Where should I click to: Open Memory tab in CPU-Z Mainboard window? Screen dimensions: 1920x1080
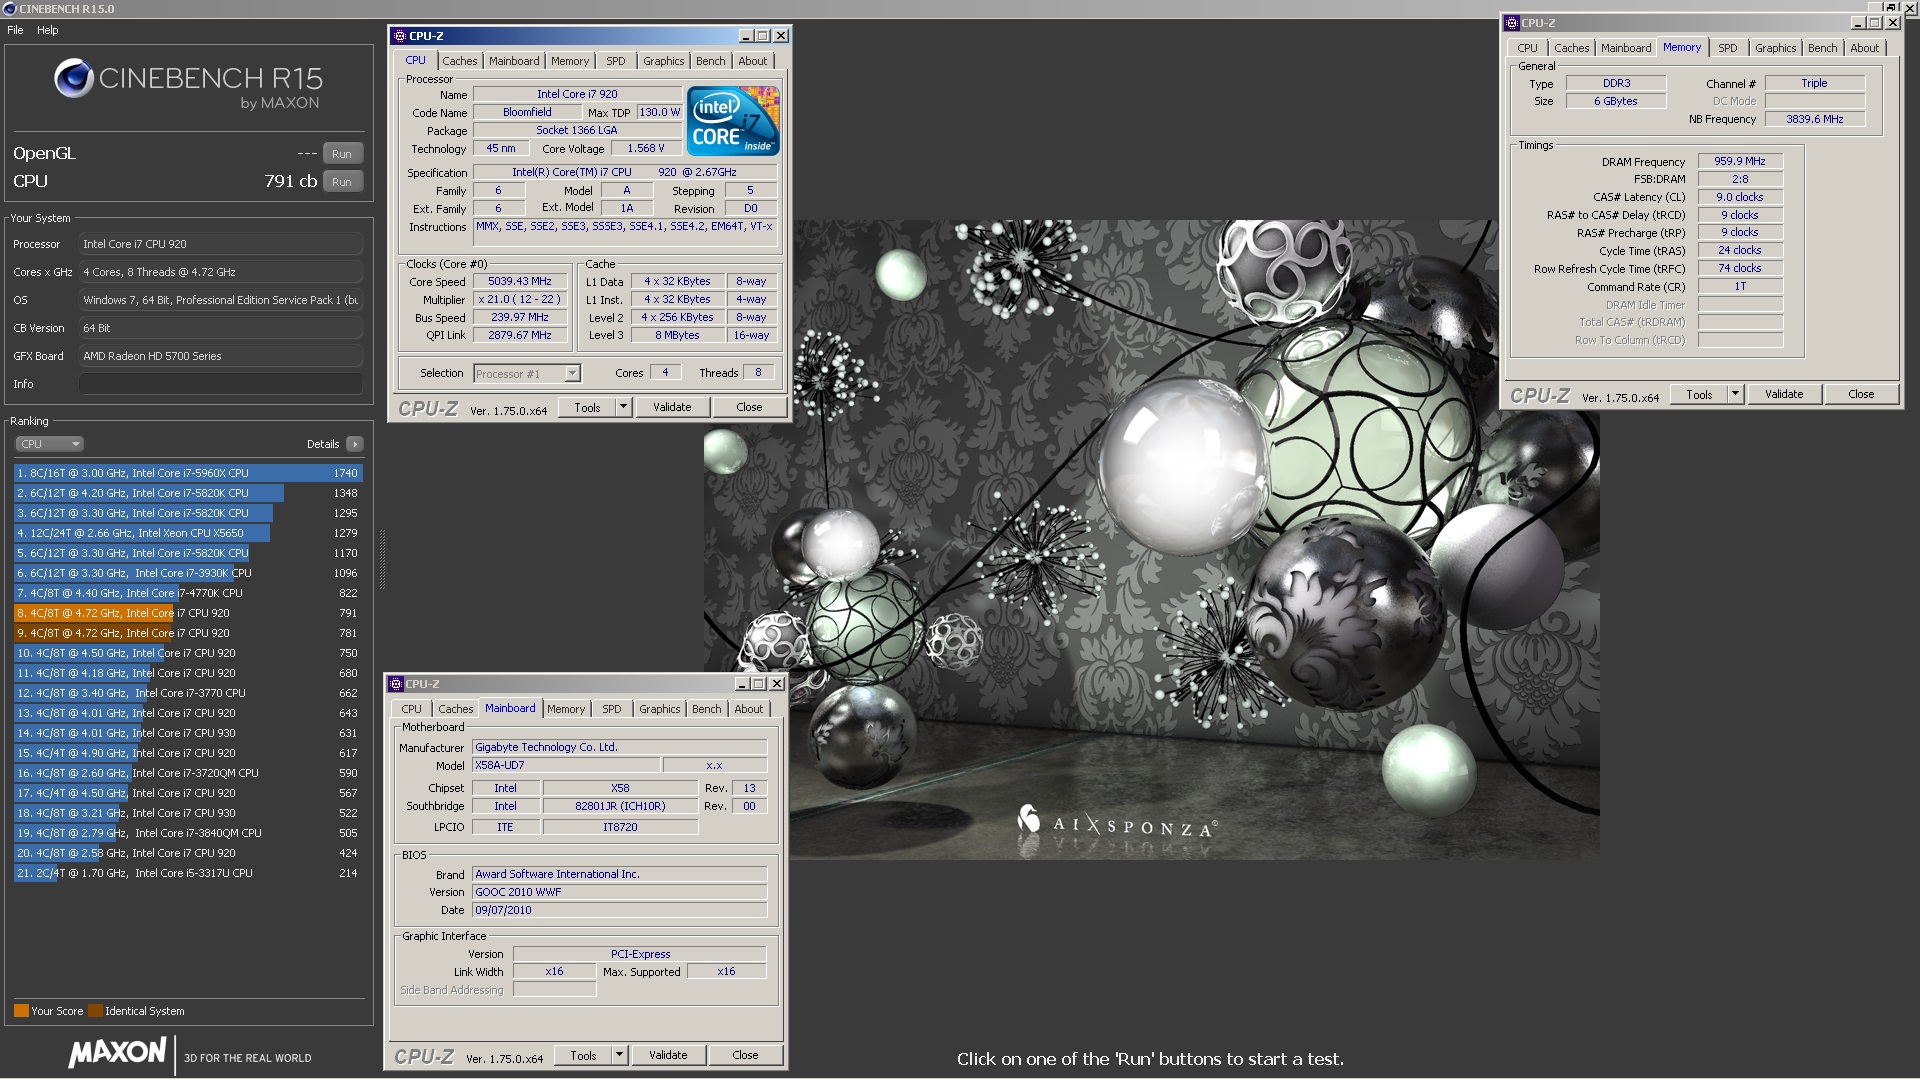[566, 709]
